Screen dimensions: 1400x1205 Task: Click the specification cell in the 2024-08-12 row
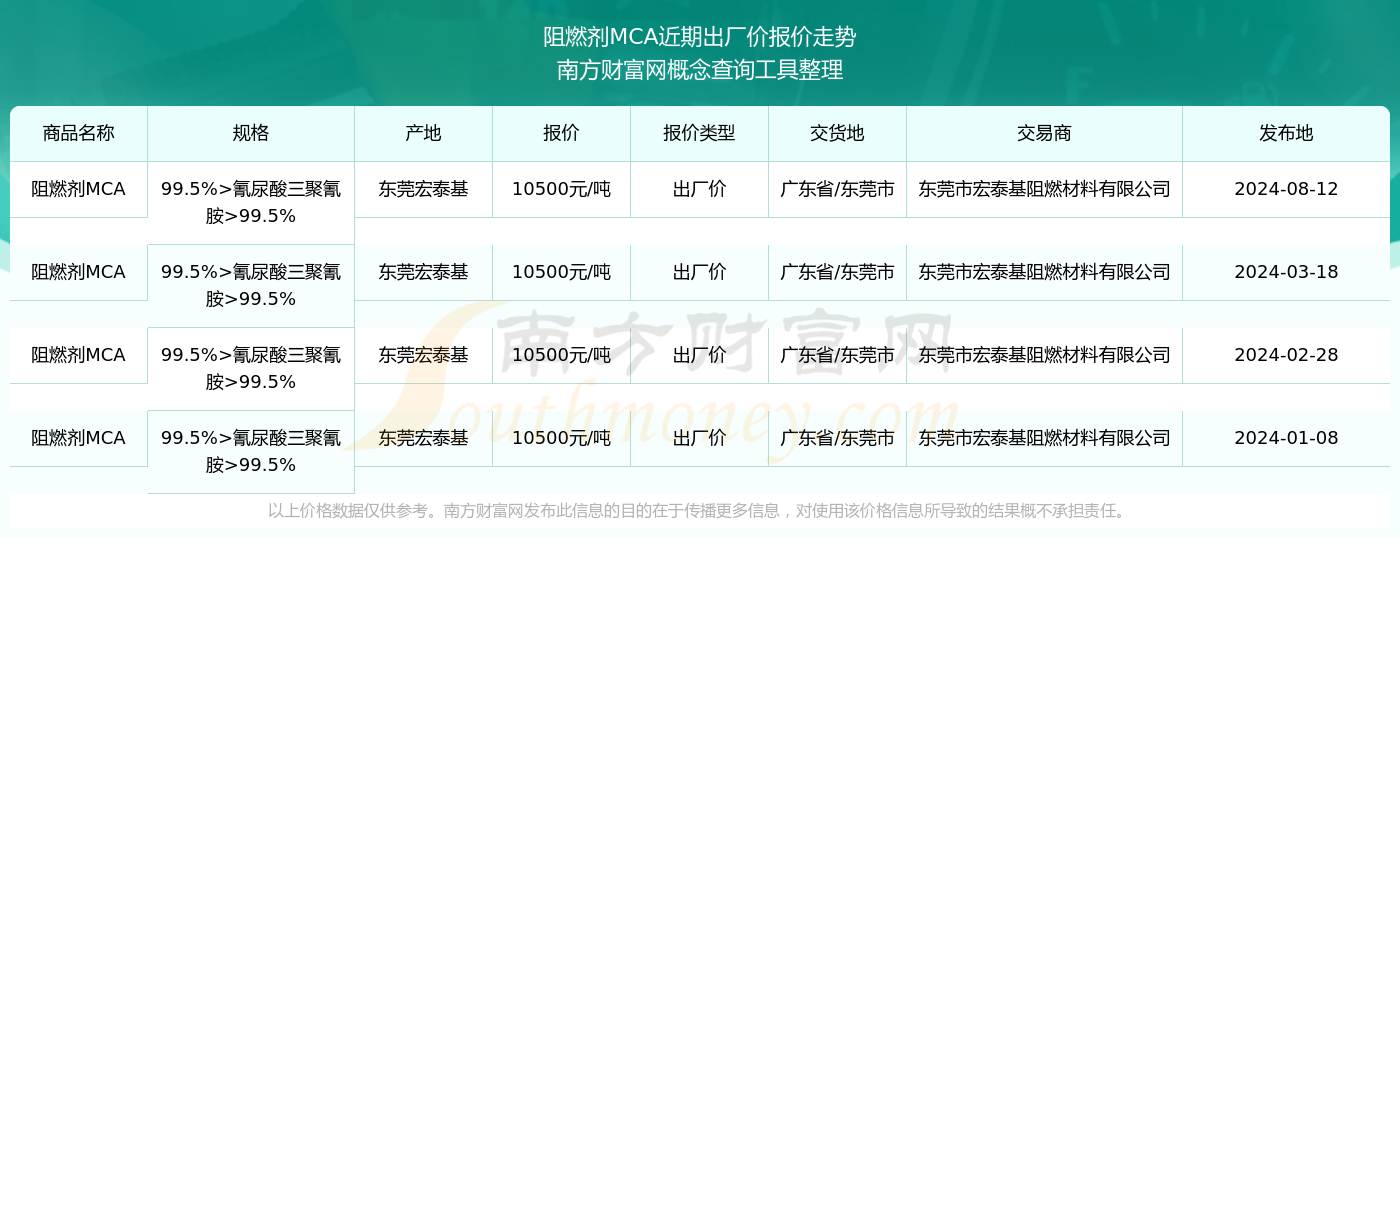click(x=251, y=202)
